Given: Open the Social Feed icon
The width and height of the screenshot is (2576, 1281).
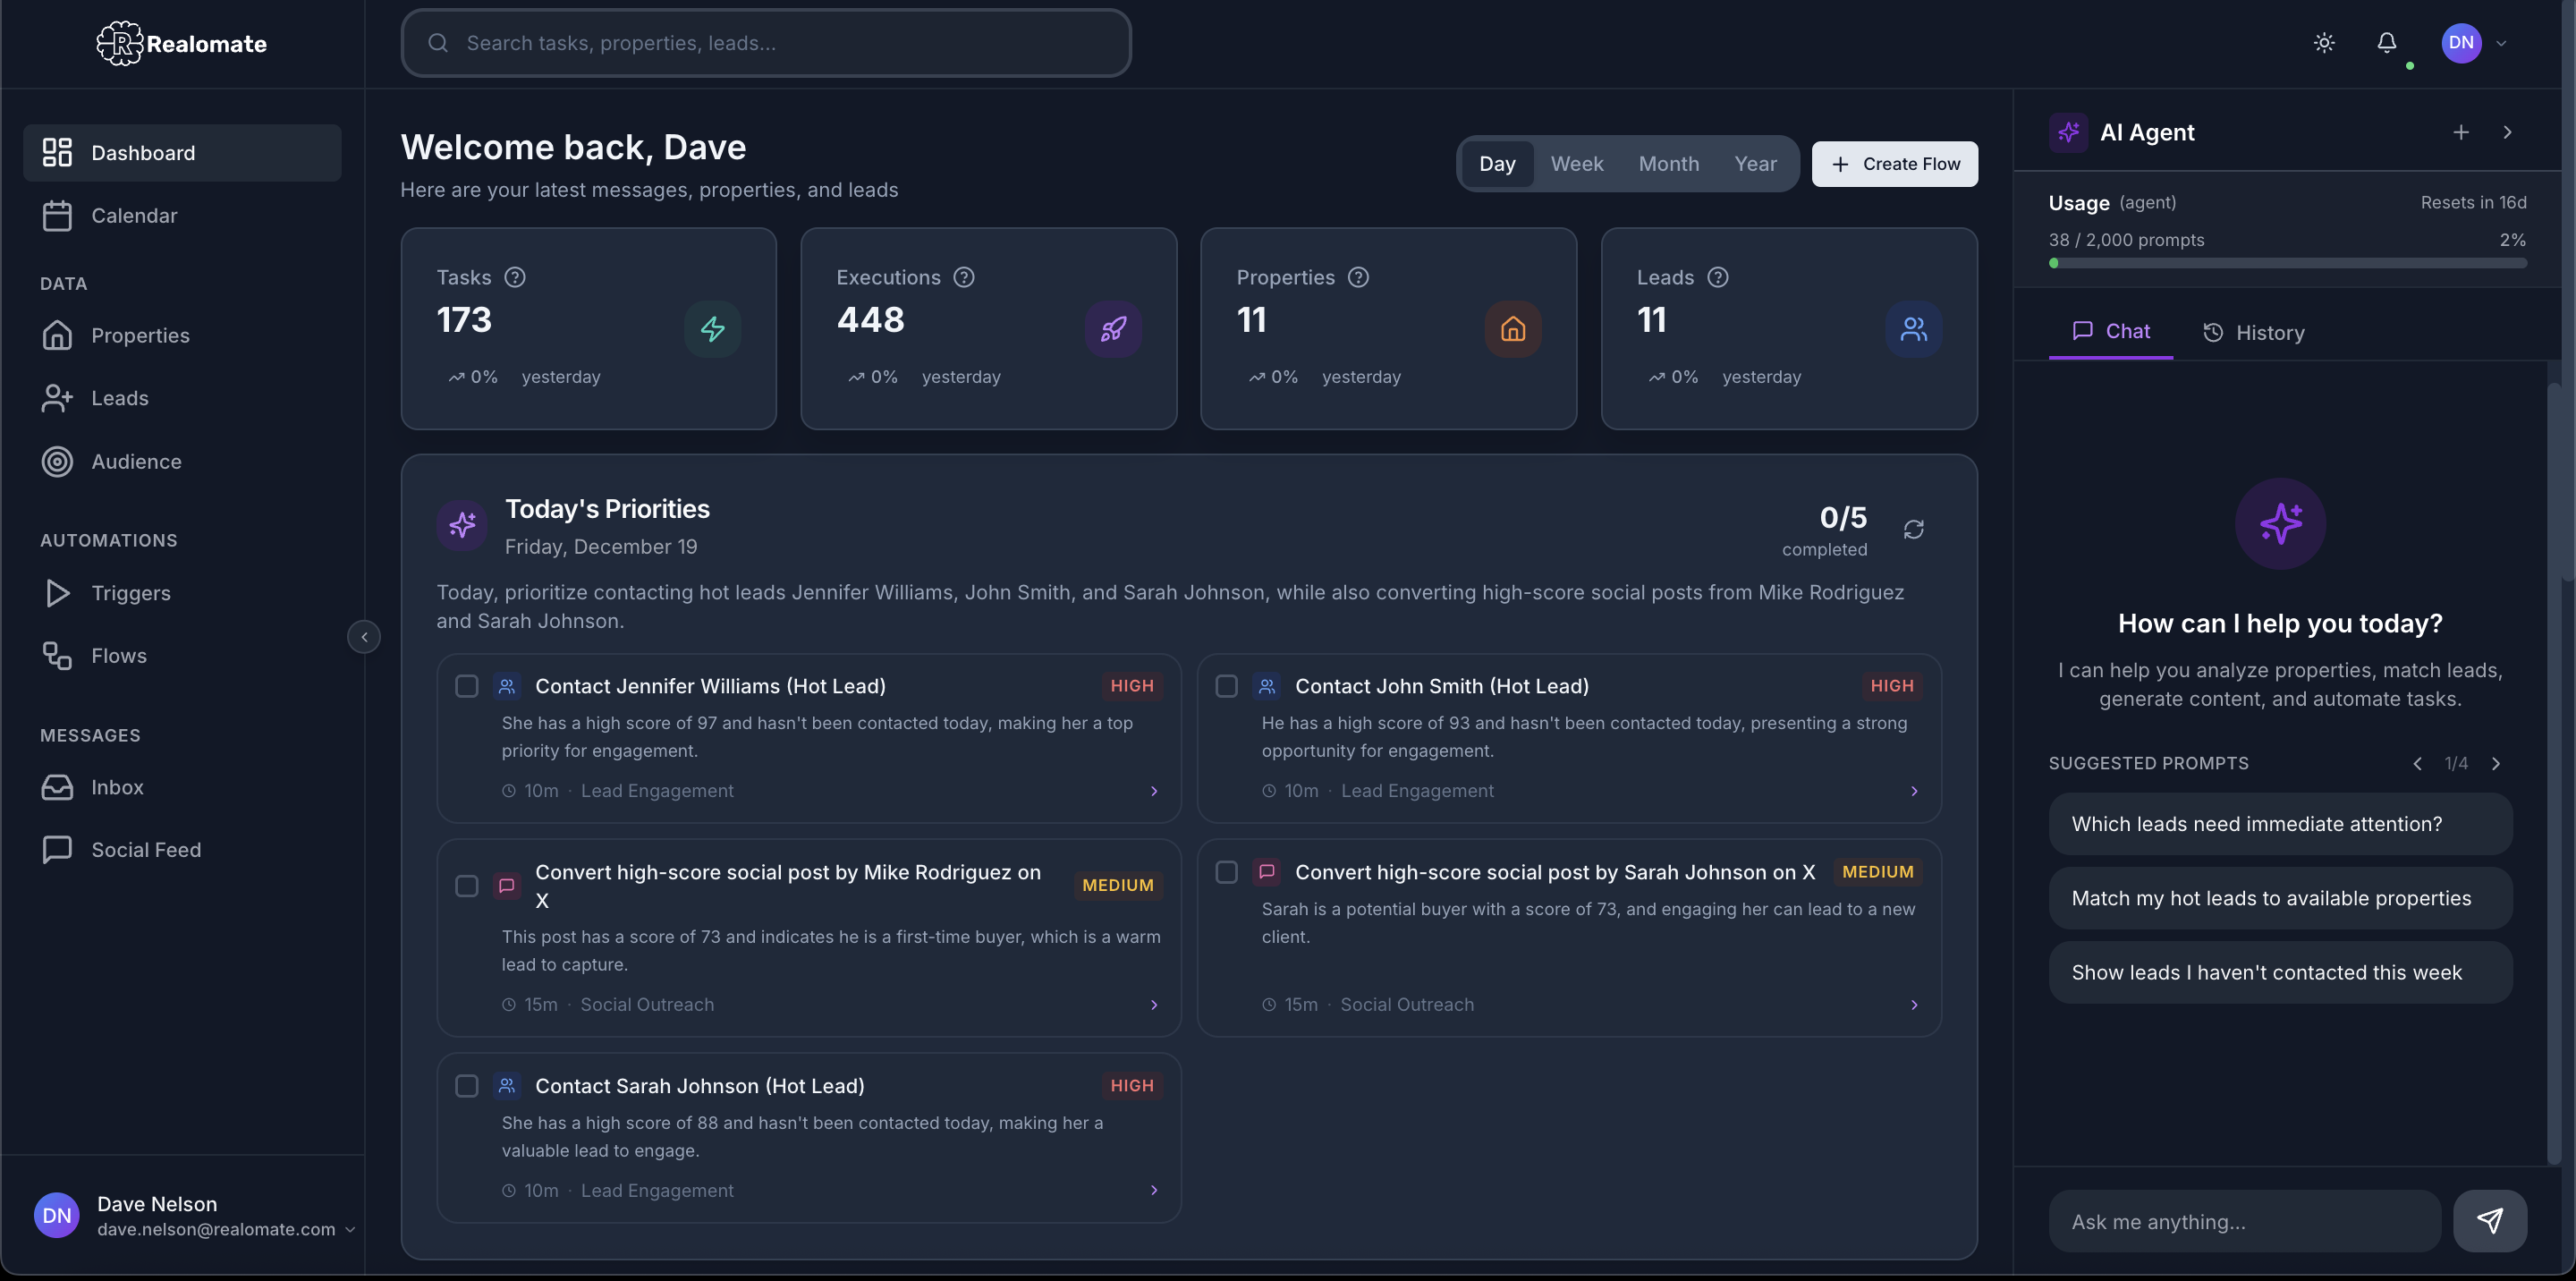Looking at the screenshot, I should pyautogui.click(x=57, y=849).
